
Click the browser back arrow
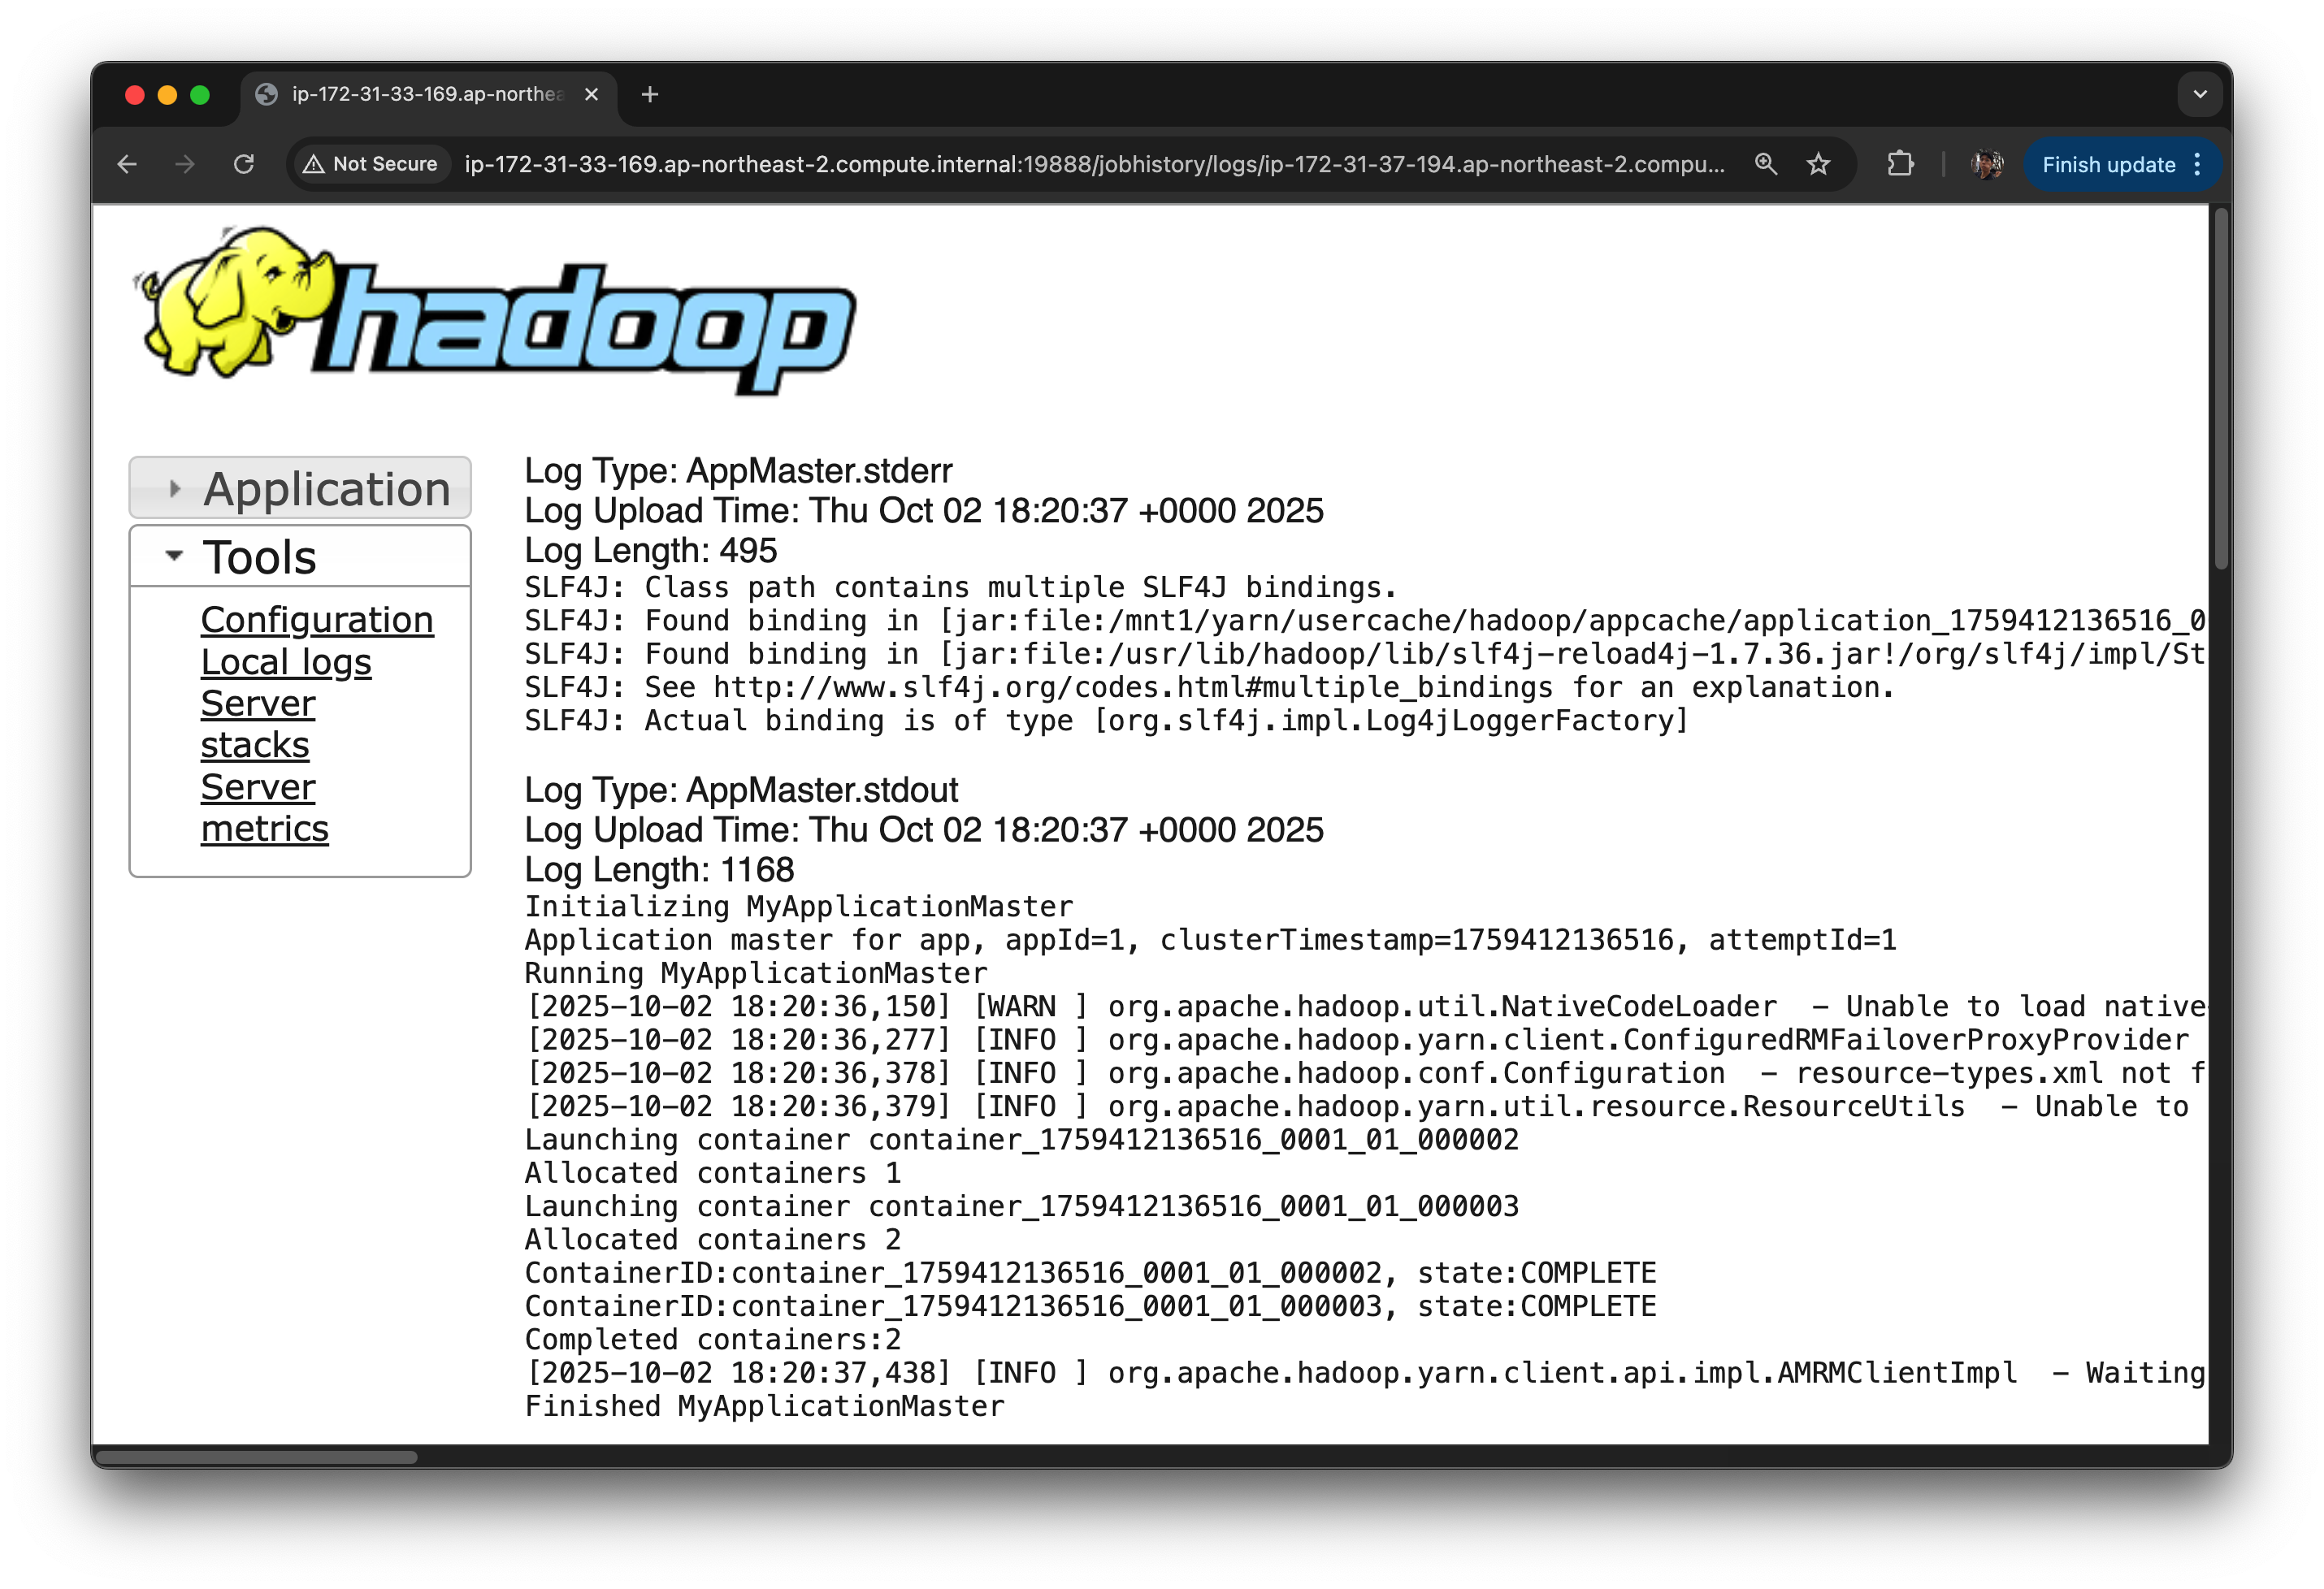click(x=127, y=164)
